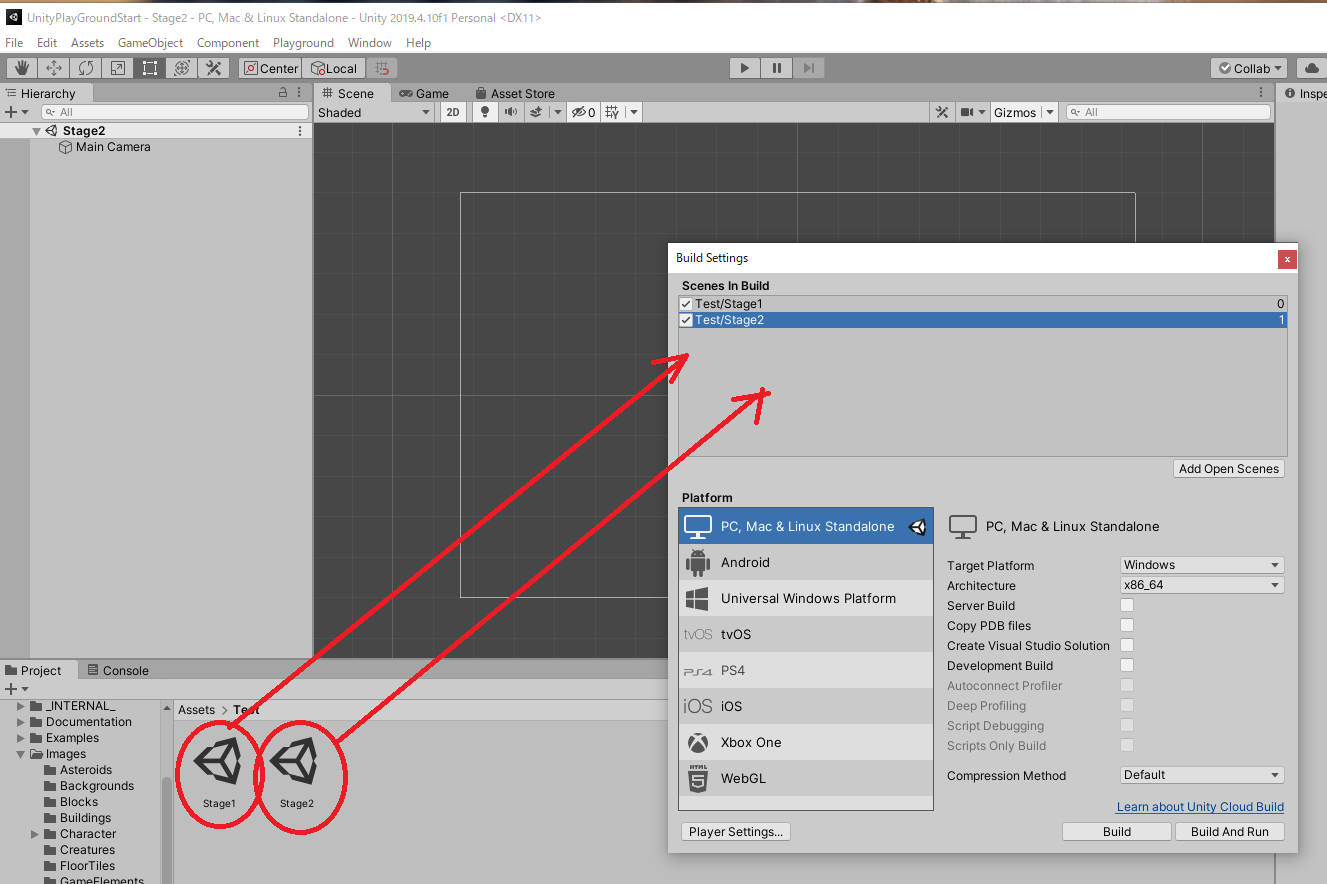1327x884 pixels.
Task: Enable Create Visual Studio Solution checkbox
Action: [x=1127, y=646]
